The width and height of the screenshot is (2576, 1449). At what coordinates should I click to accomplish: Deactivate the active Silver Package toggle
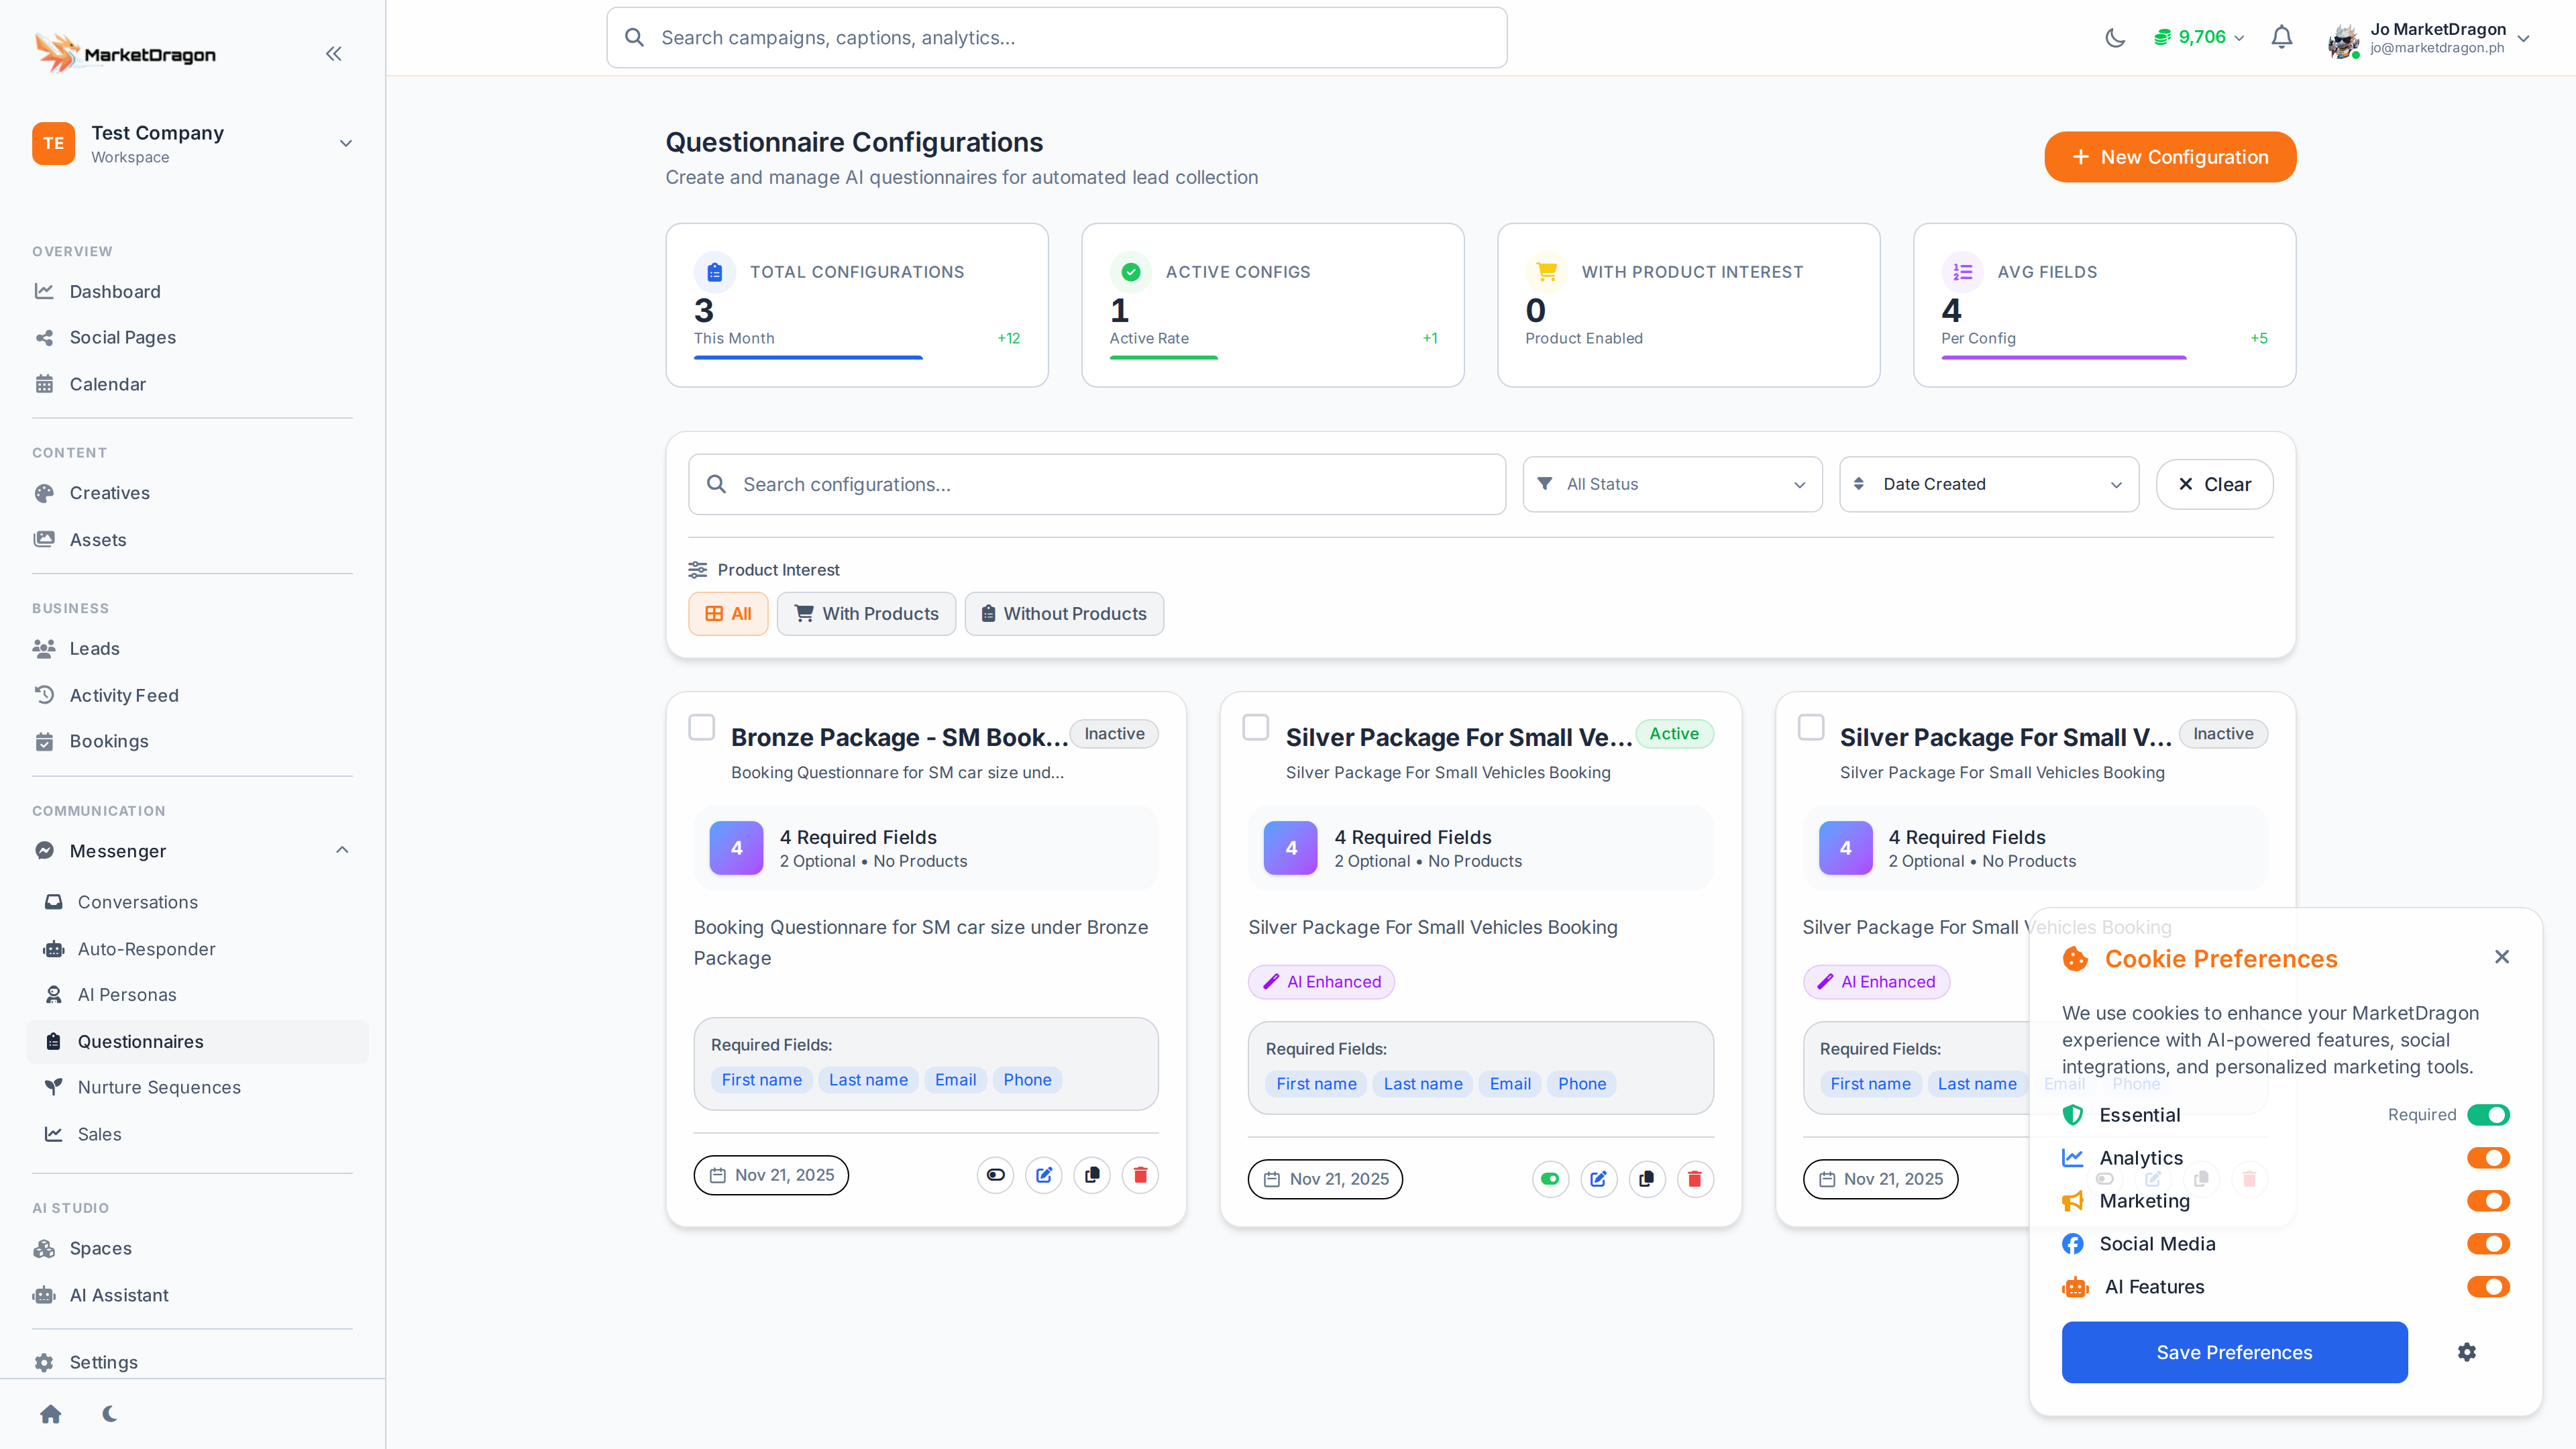1550,1179
